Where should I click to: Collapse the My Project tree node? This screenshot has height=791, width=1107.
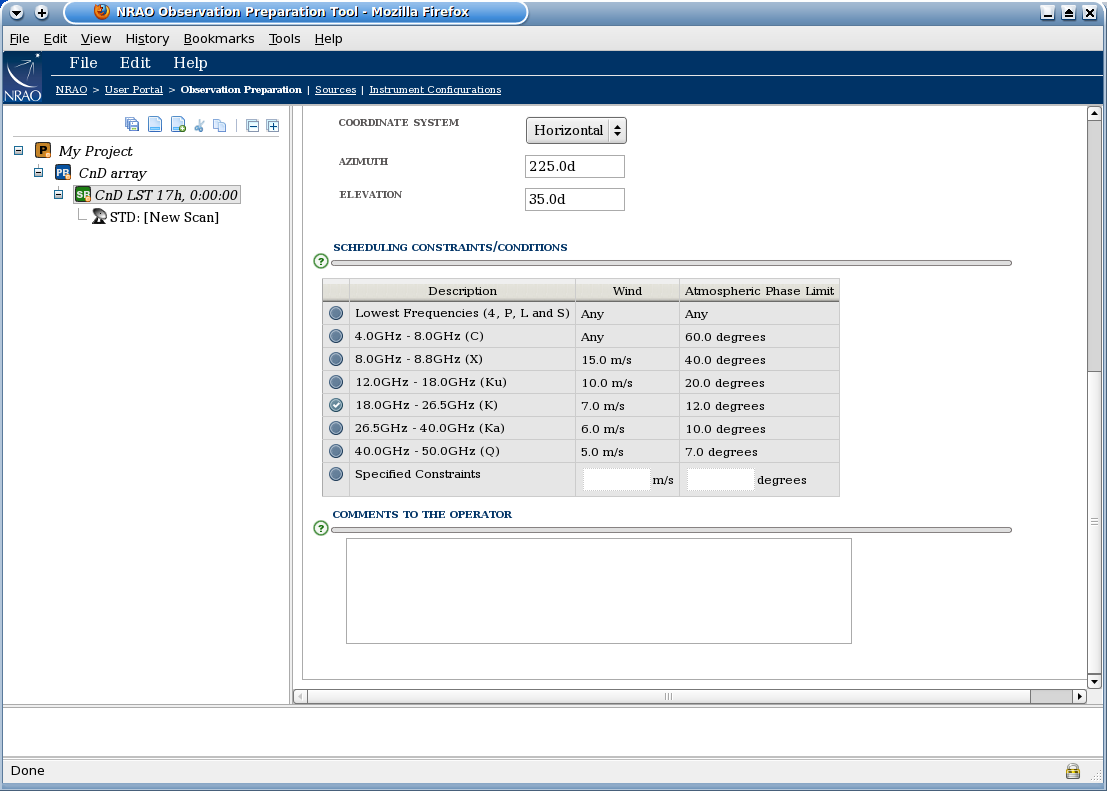click(x=17, y=150)
